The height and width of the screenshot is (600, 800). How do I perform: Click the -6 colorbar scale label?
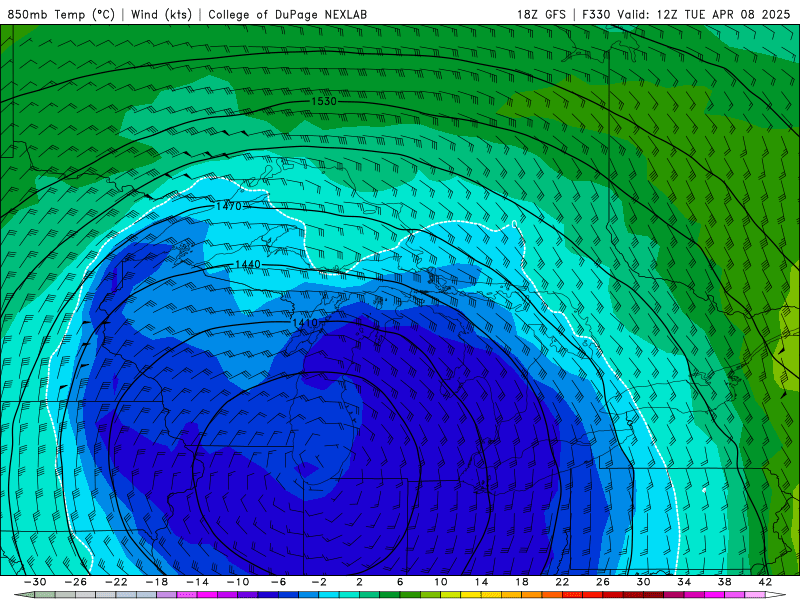click(x=278, y=582)
